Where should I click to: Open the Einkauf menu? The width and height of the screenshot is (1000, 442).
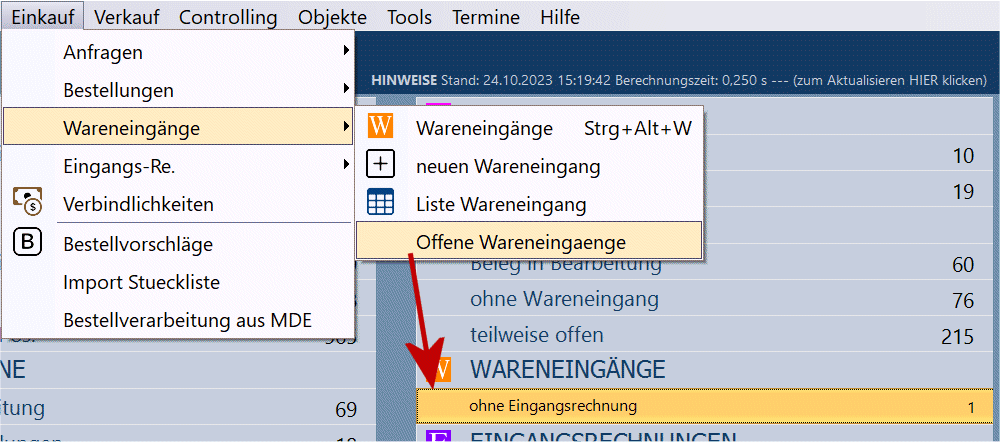[x=43, y=17]
